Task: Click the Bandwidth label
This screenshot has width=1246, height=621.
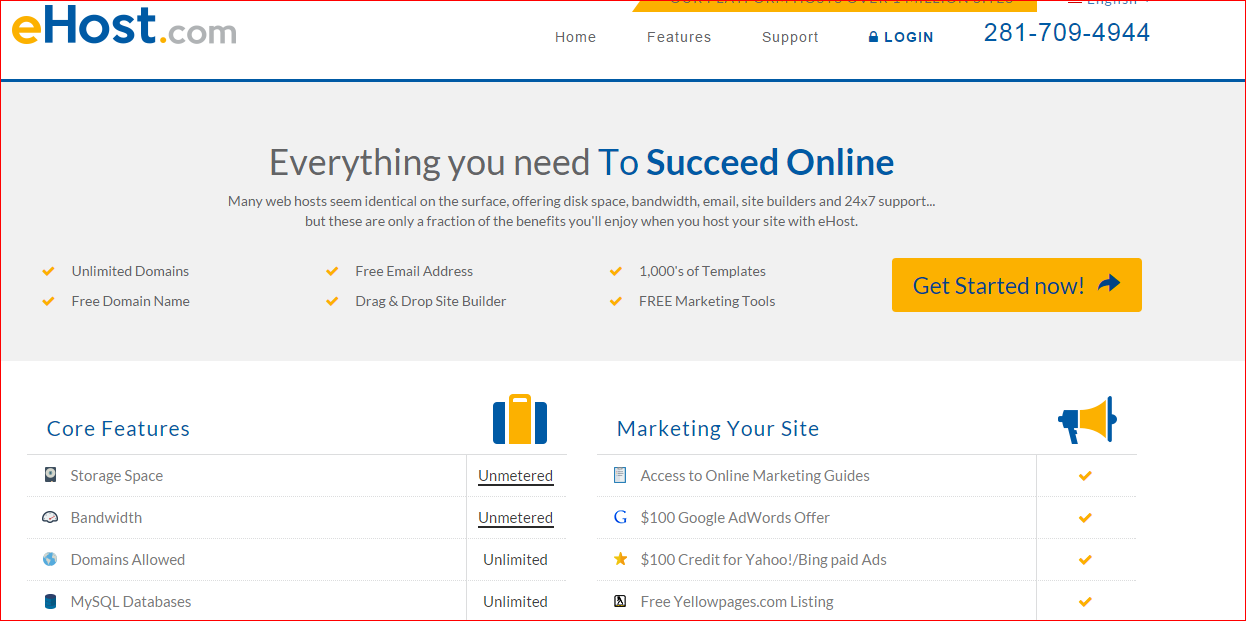Action: click(106, 518)
